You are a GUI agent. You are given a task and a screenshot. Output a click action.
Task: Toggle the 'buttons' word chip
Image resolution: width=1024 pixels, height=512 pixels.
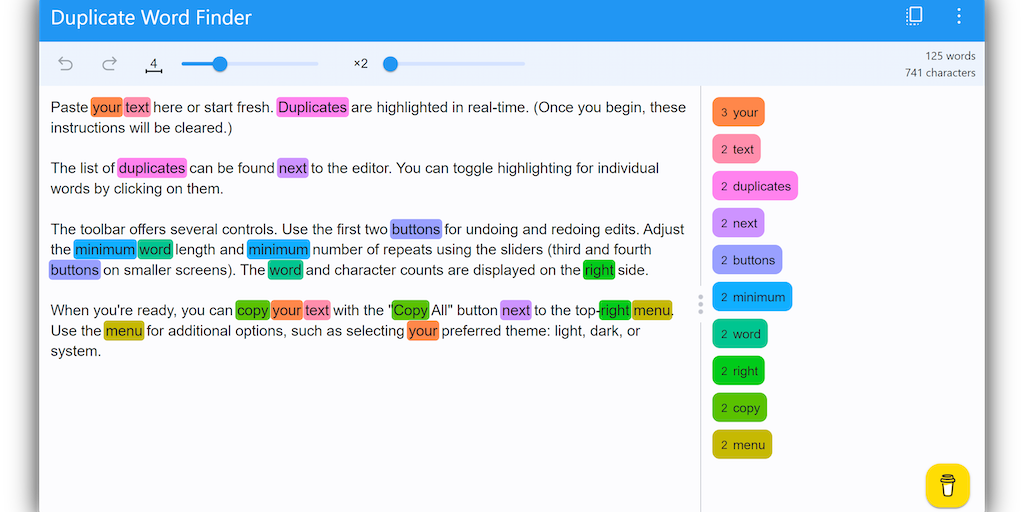click(747, 260)
